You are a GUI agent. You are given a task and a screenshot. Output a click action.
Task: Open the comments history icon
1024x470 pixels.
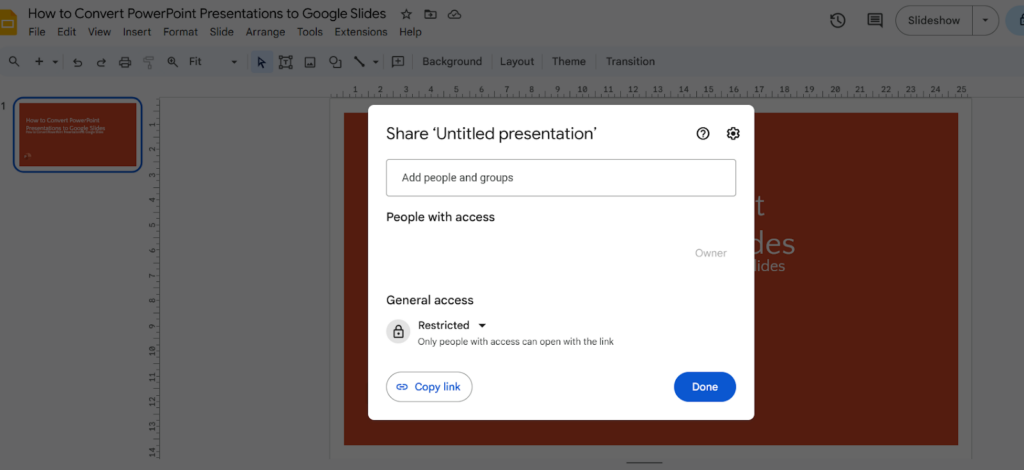point(875,20)
